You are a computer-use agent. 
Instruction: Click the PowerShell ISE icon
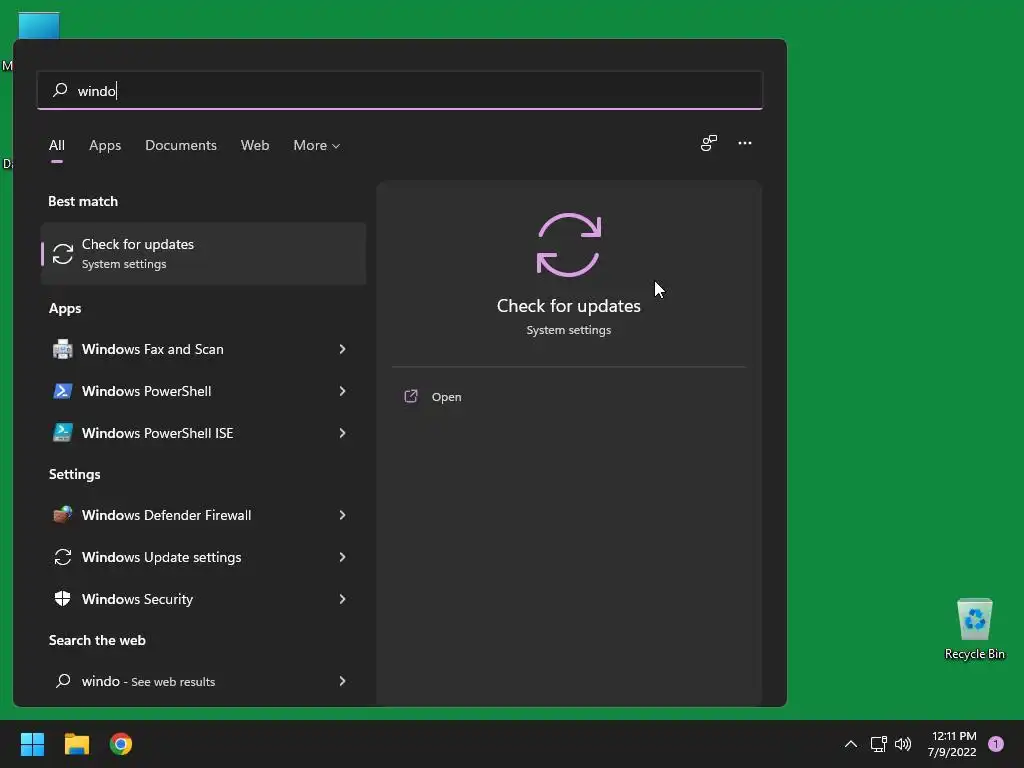pos(63,433)
